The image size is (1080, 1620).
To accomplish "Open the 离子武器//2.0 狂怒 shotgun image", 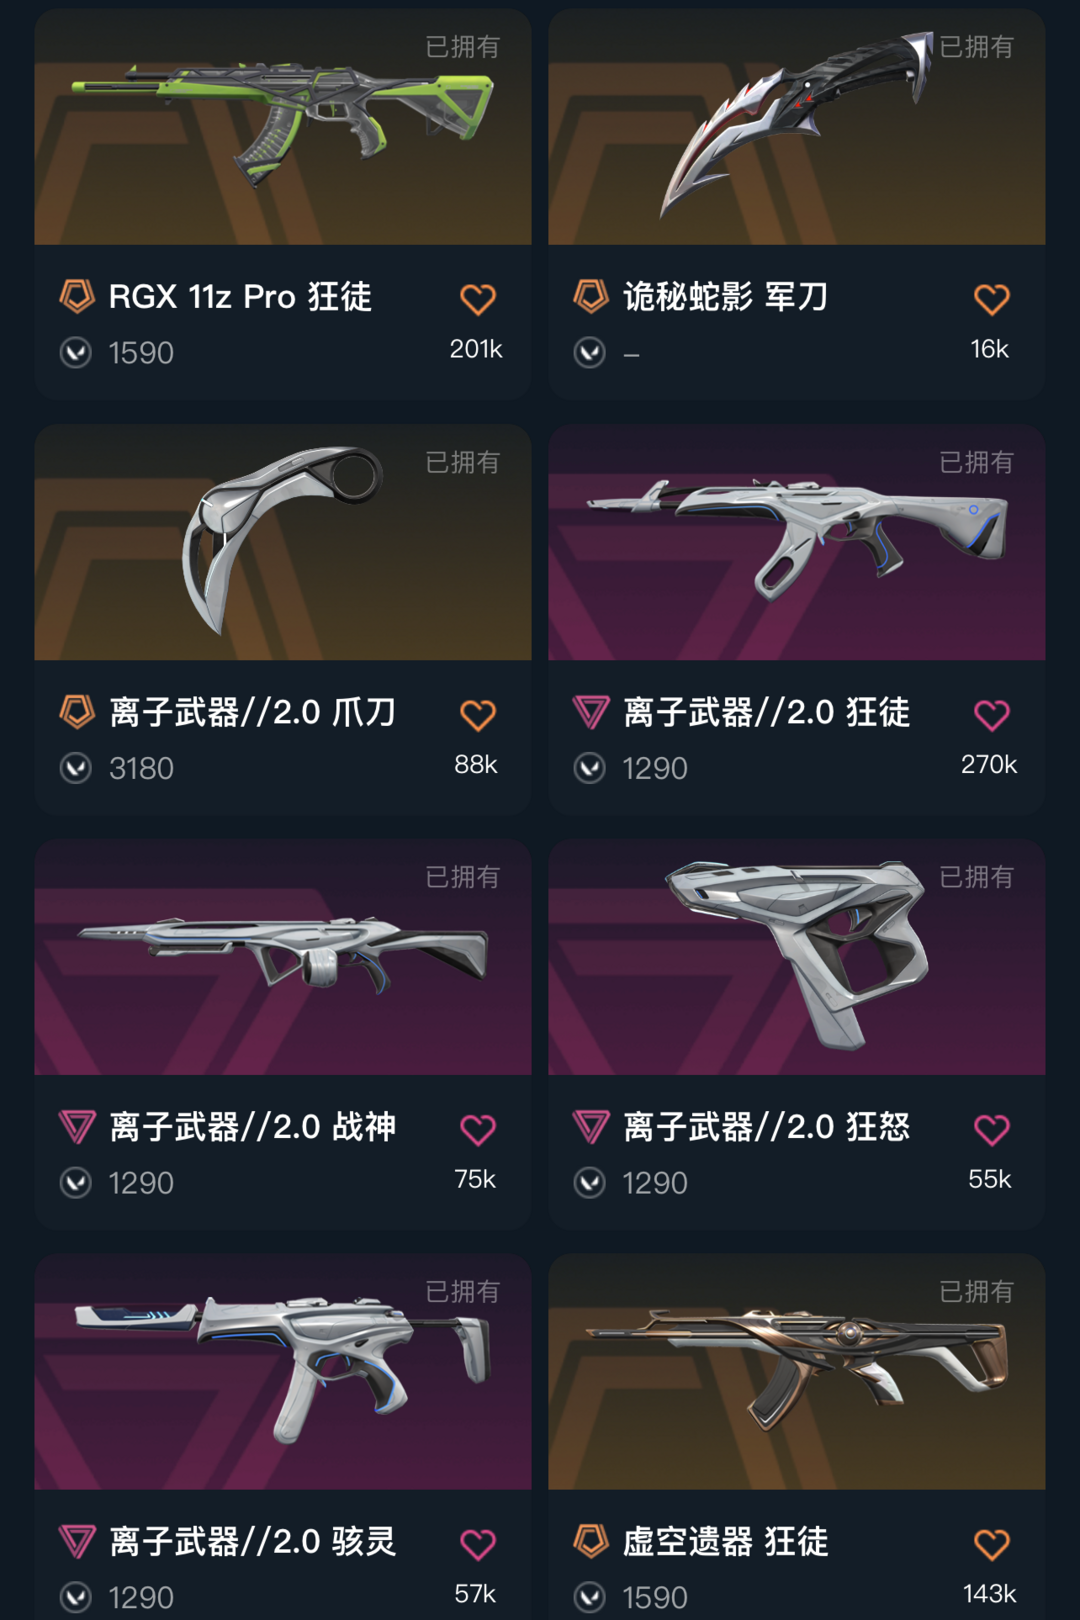I will [x=797, y=957].
